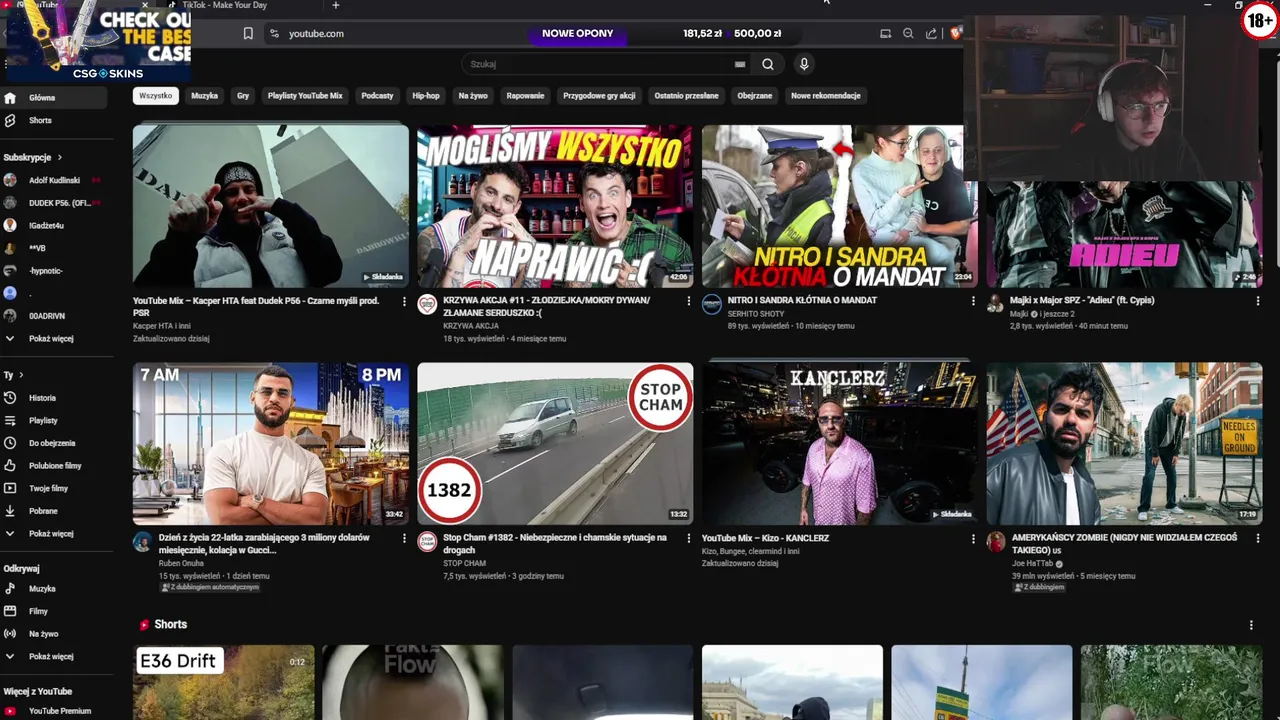Open Główna home in YouTube sidebar
The image size is (1280, 720).
coord(54,98)
